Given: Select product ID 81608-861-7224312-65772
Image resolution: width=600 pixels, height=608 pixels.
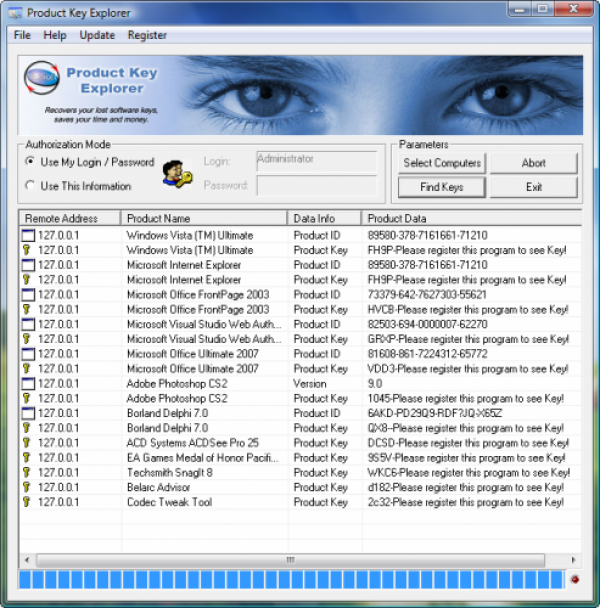Looking at the screenshot, I should click(427, 354).
